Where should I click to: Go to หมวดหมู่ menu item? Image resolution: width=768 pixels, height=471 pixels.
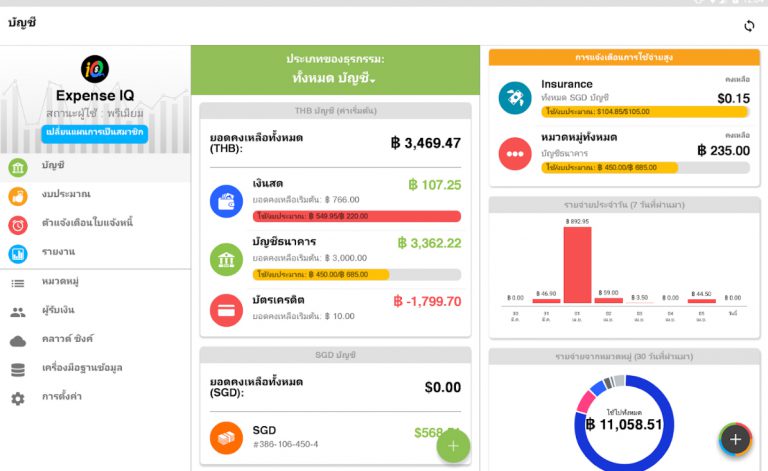(x=60, y=281)
